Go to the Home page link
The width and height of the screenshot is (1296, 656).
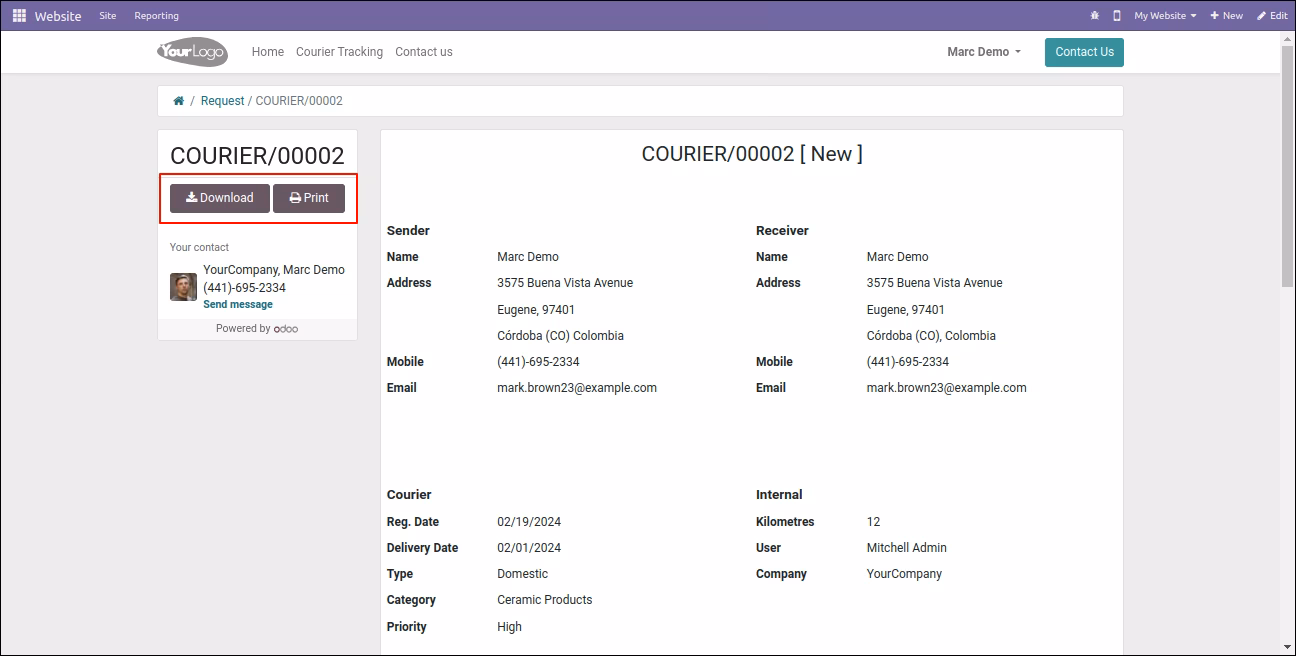(x=268, y=52)
